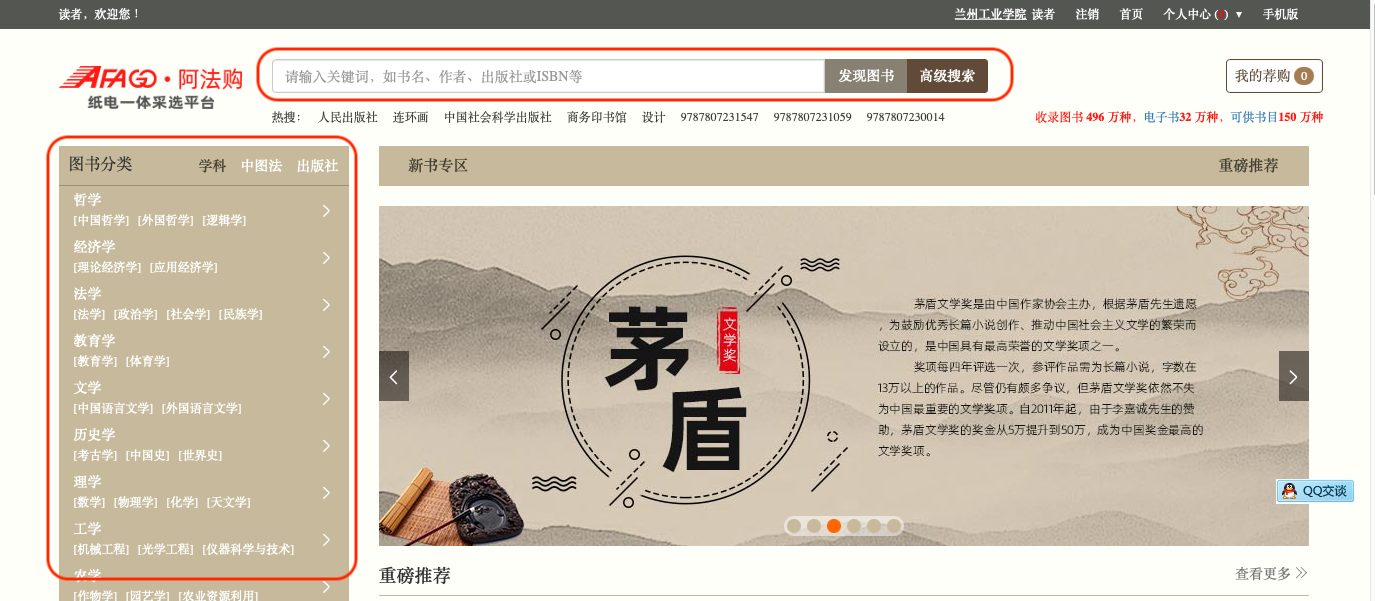Select the last carousel indicator dot
This screenshot has height=601, width=1375.
(x=894, y=526)
